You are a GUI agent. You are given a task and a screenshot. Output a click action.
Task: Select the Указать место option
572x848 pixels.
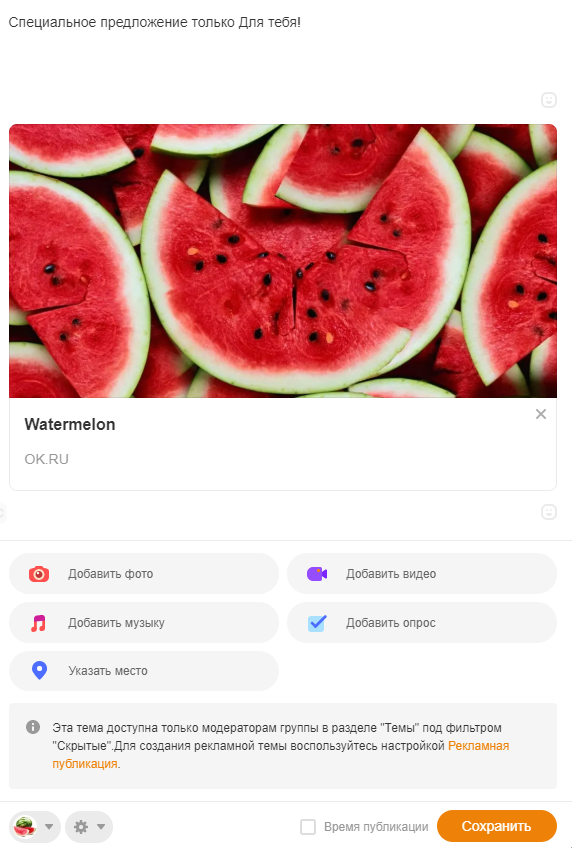[x=144, y=671]
